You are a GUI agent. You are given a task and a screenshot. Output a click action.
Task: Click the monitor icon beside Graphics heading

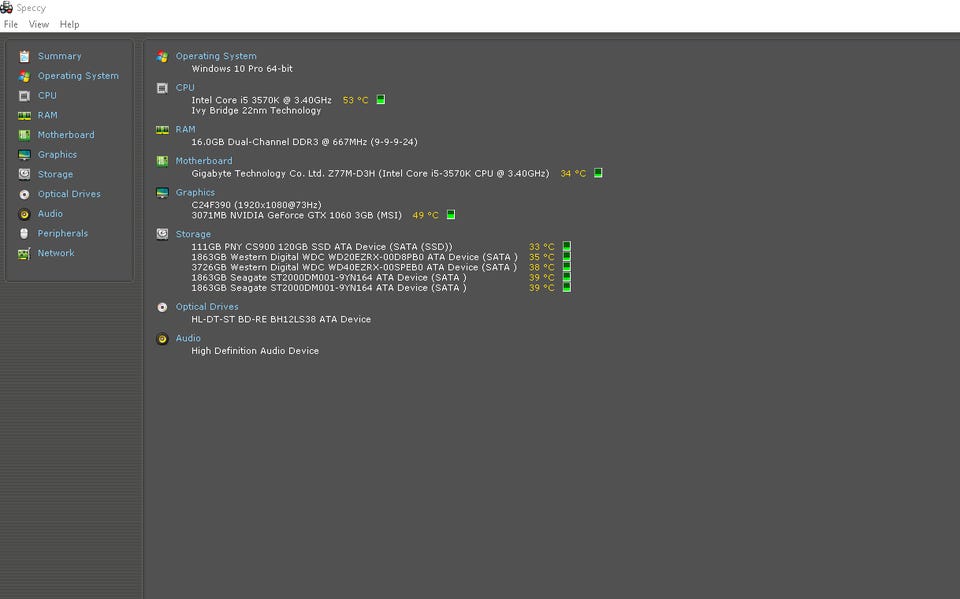point(162,193)
